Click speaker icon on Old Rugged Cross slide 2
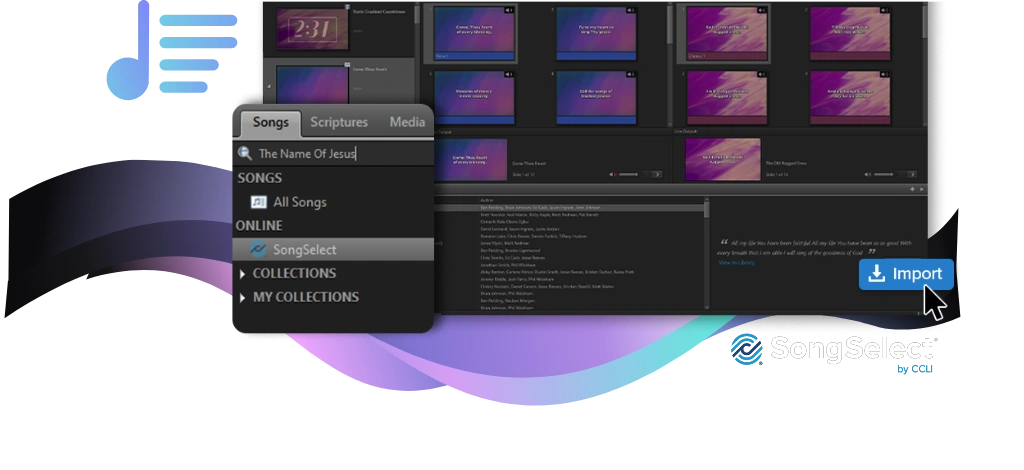Image resolution: width=1024 pixels, height=470 pixels. (885, 10)
